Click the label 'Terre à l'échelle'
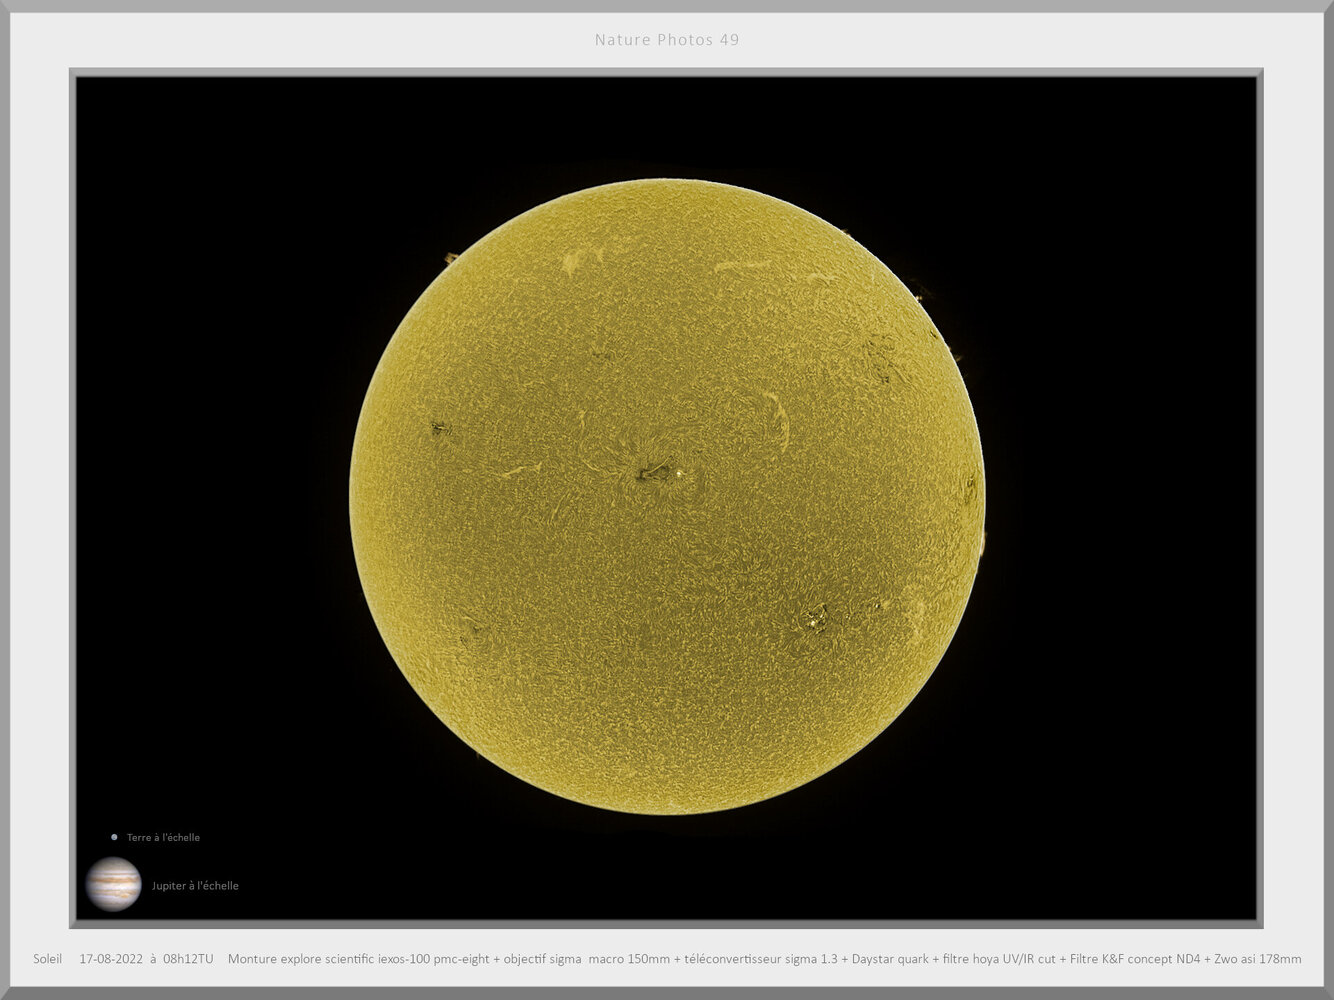The image size is (1334, 1000). coord(161,838)
